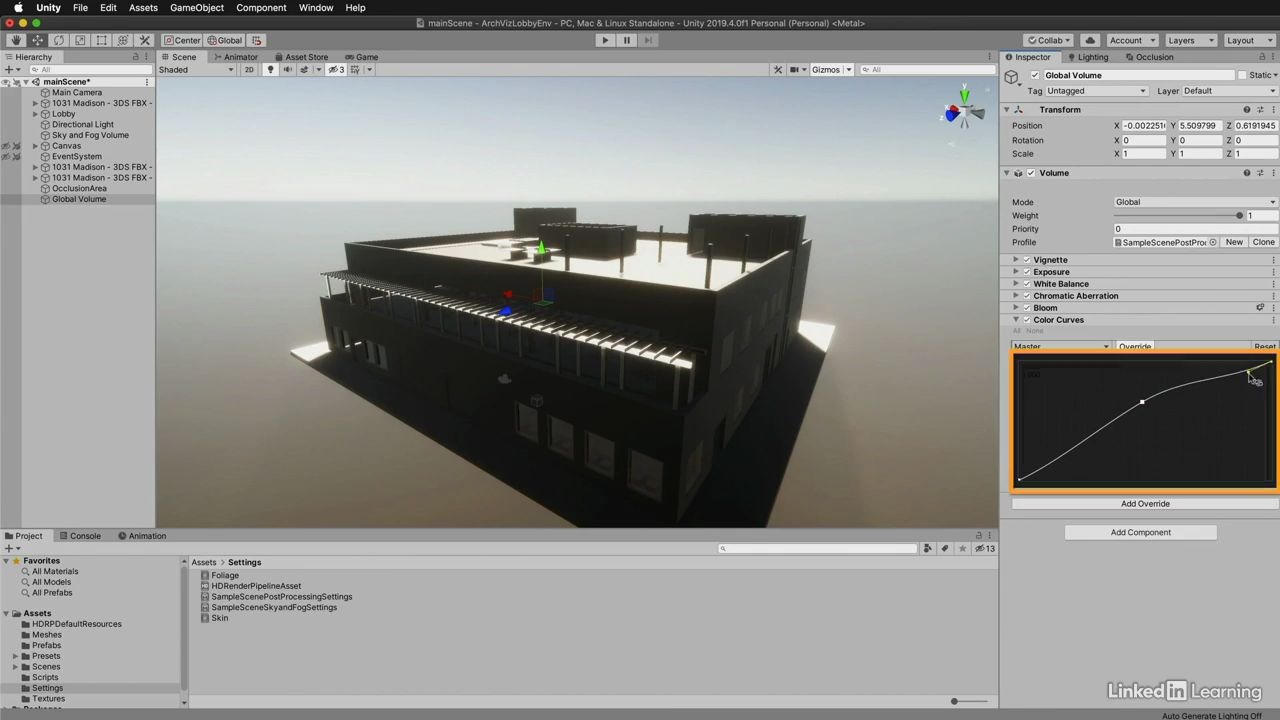Expand the Exposure override section
Viewport: 1280px width, 720px height.
pos(1016,271)
